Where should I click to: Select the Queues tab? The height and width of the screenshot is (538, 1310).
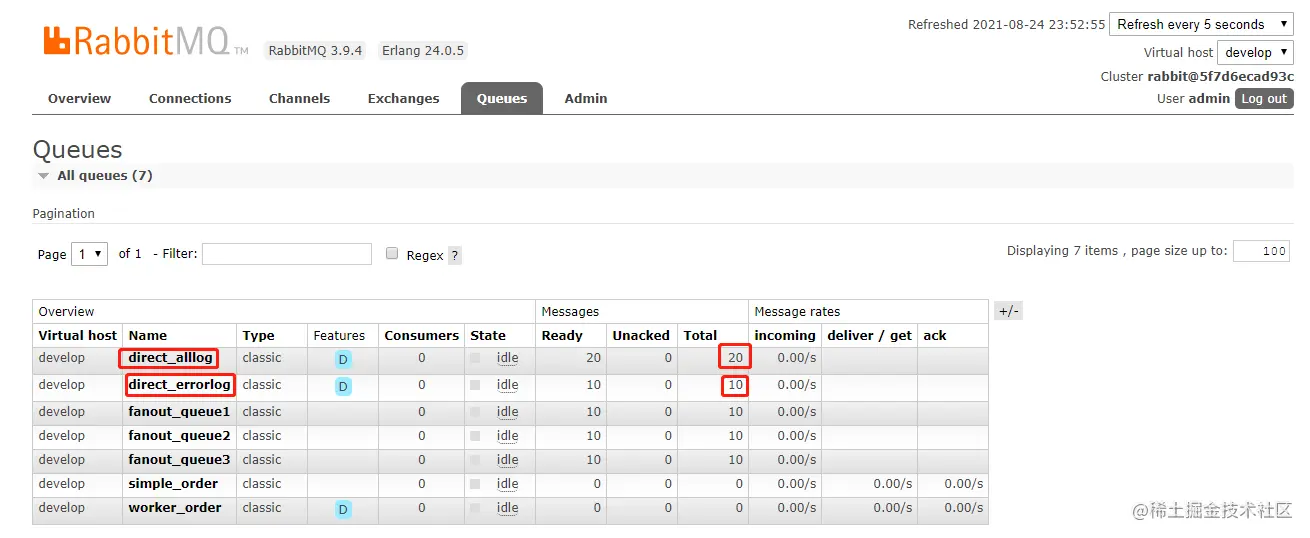tap(502, 98)
